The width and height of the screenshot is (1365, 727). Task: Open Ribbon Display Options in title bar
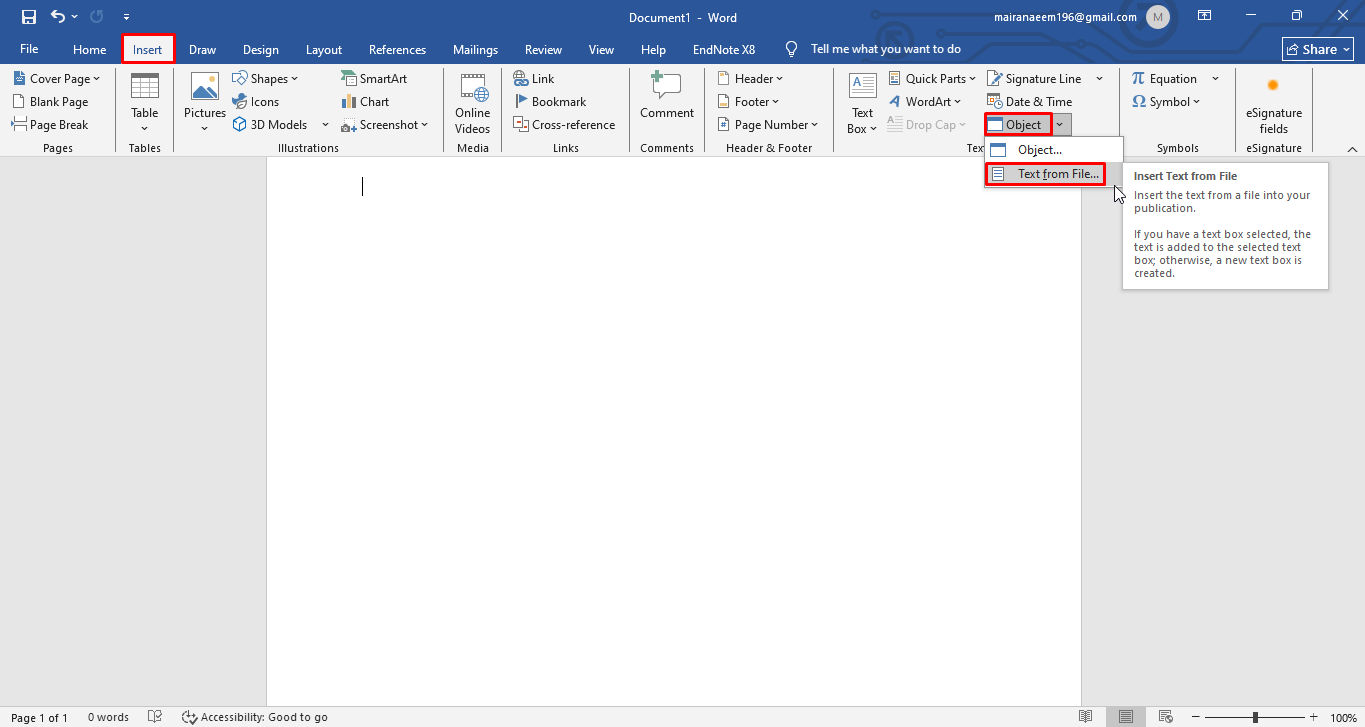[1205, 16]
